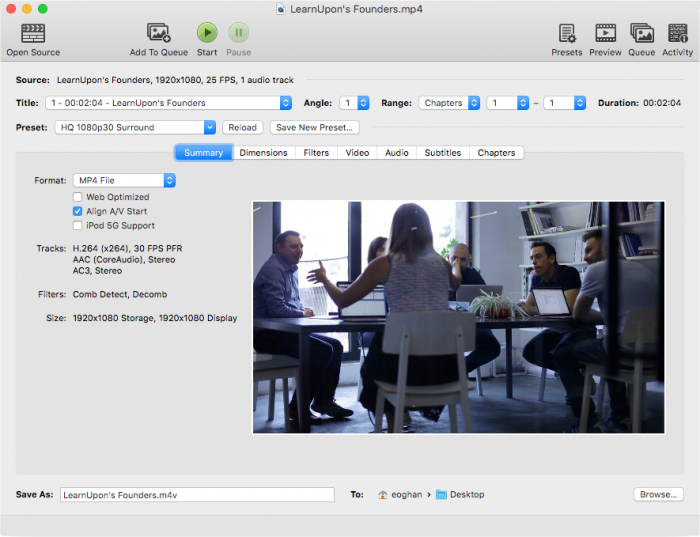
Task: Uncheck the Align A/V Start checkbox
Action: (x=78, y=211)
